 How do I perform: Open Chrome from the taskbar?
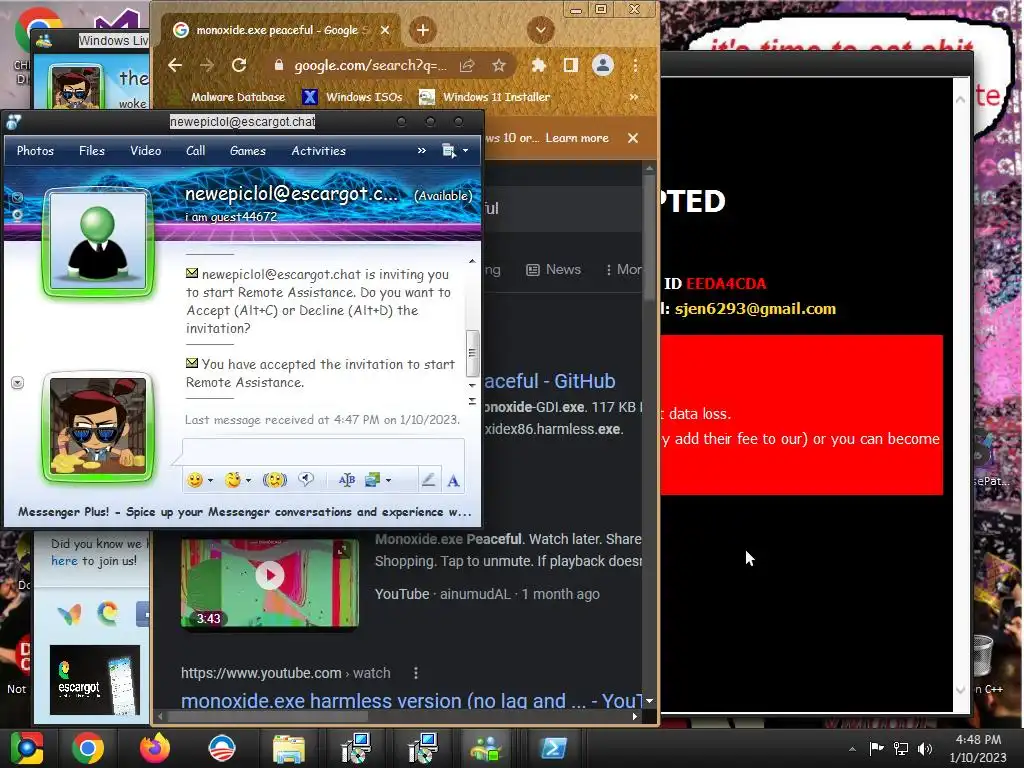point(88,748)
